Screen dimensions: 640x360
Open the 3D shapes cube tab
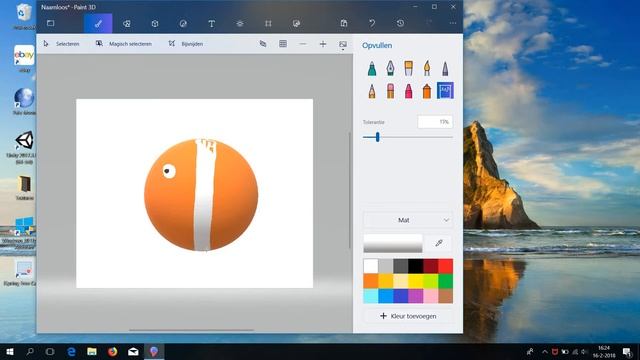(155, 24)
